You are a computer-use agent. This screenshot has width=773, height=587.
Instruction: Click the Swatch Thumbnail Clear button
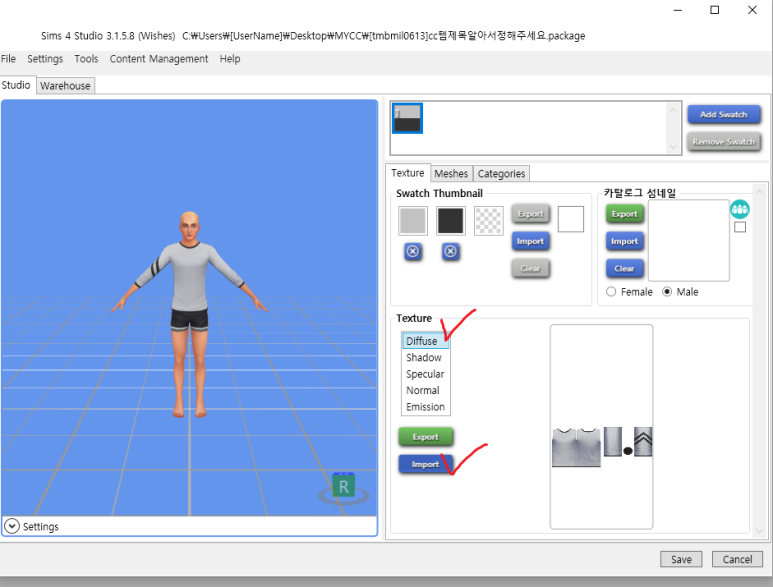coord(530,269)
